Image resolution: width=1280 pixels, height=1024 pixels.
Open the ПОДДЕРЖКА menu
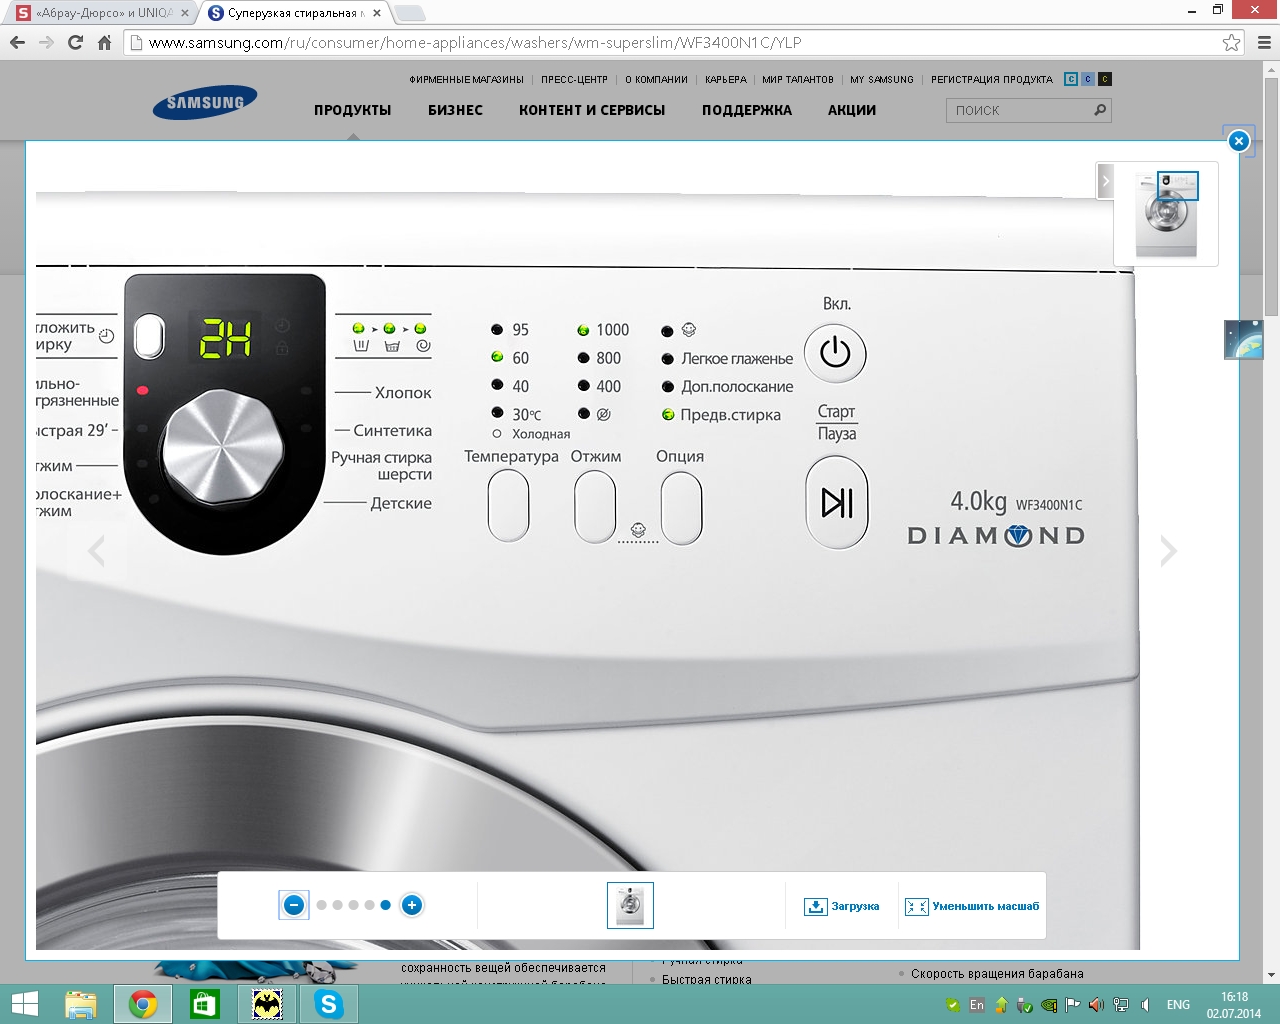[747, 110]
